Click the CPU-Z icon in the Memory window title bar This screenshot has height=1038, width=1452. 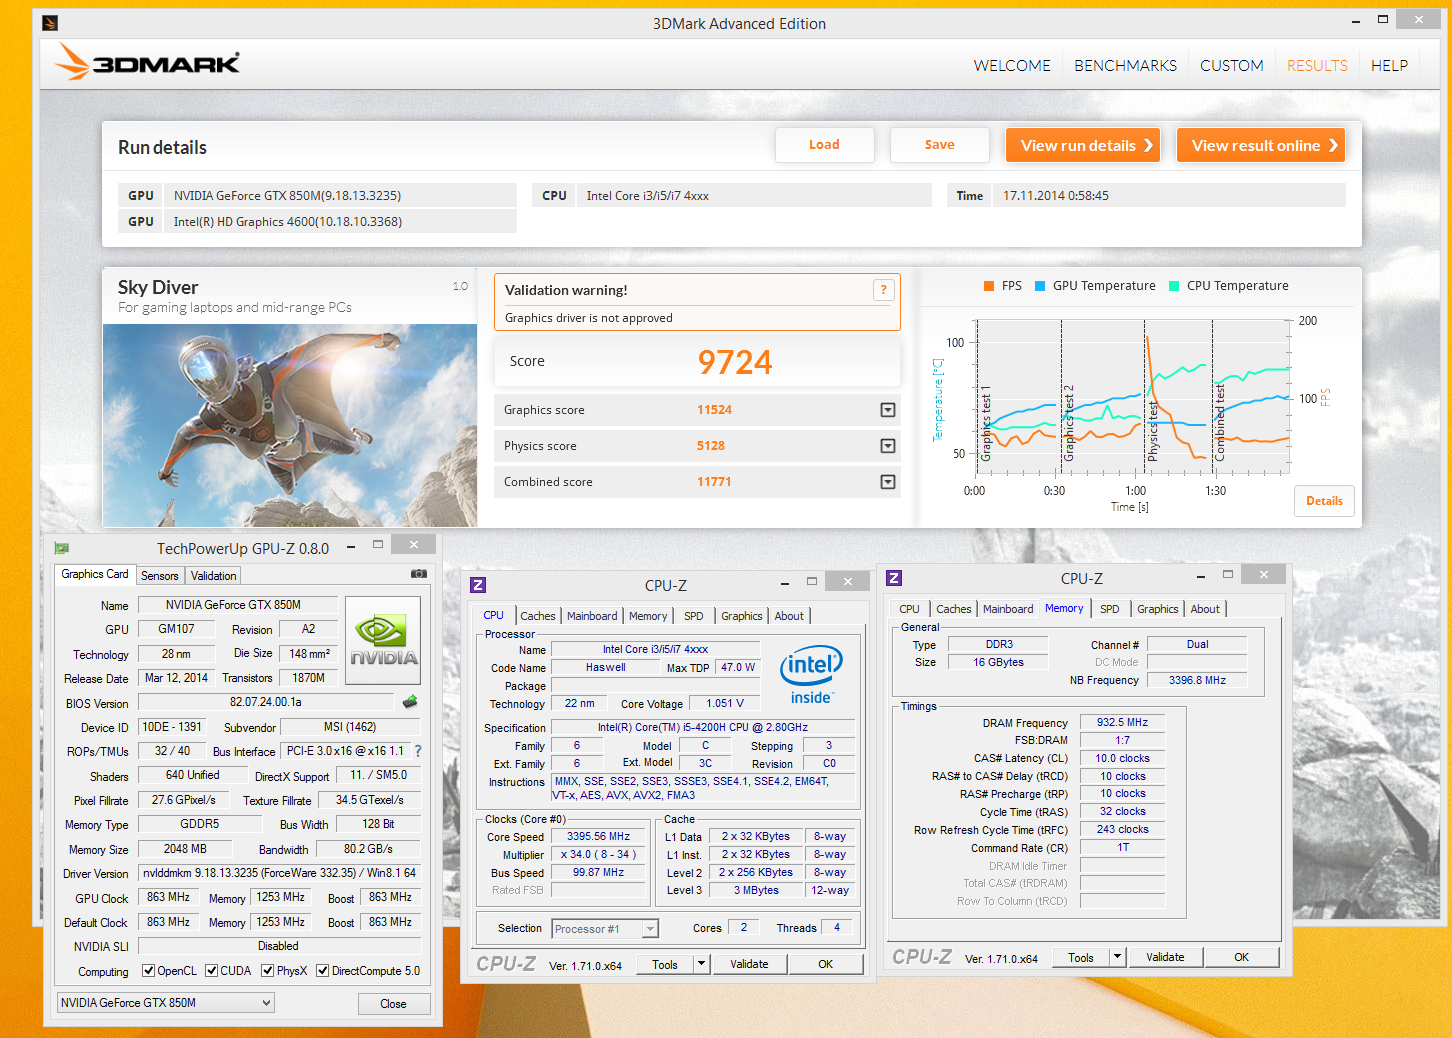tap(894, 578)
